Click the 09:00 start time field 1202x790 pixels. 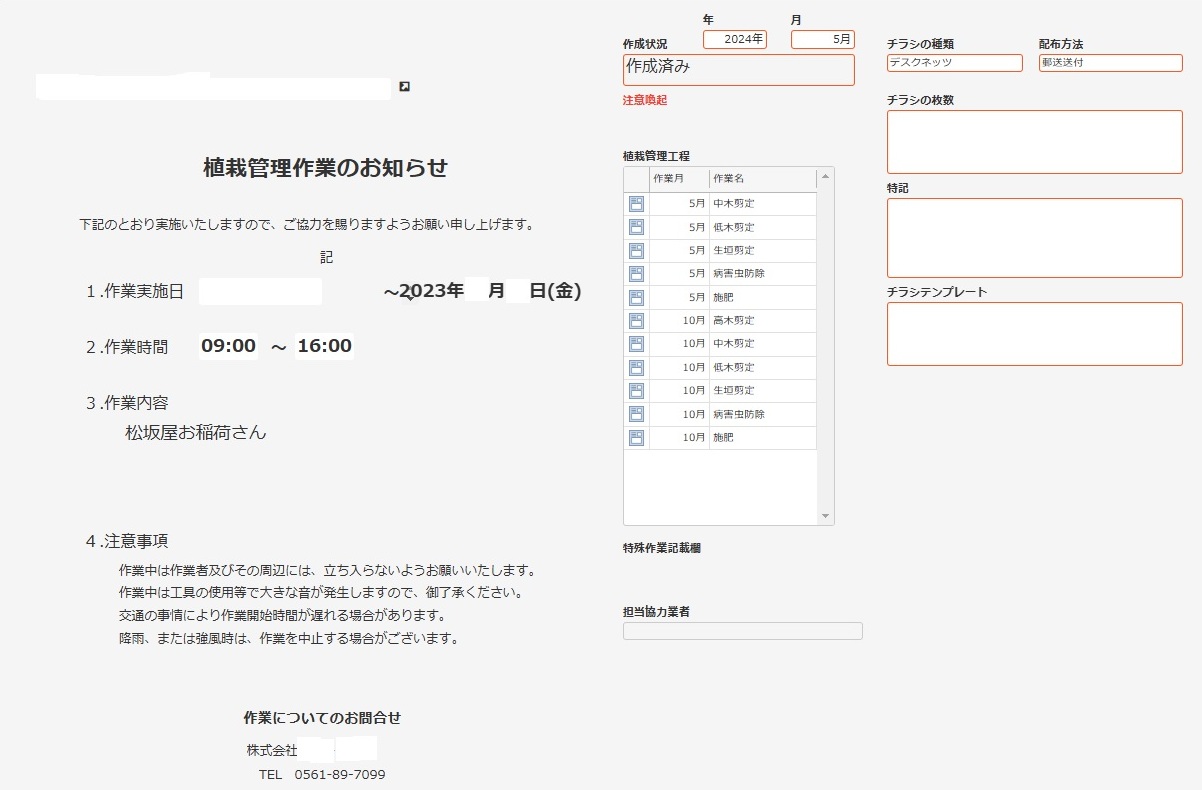point(229,346)
